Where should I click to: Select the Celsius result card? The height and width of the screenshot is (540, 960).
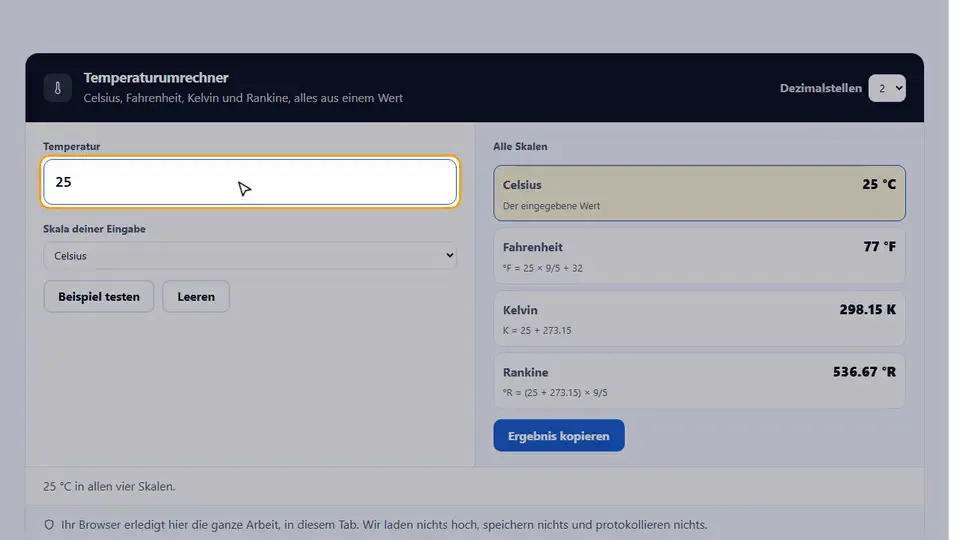699,193
